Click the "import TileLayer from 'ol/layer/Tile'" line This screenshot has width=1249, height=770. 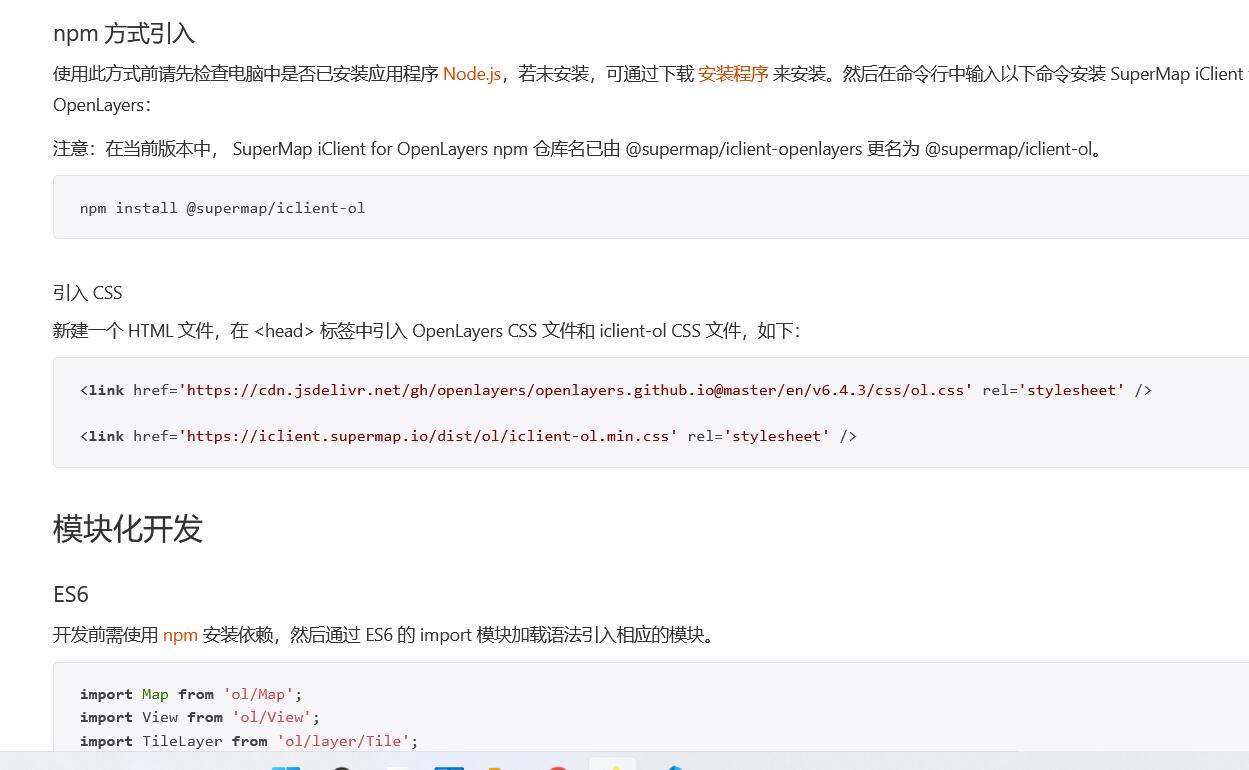pyautogui.click(x=249, y=741)
